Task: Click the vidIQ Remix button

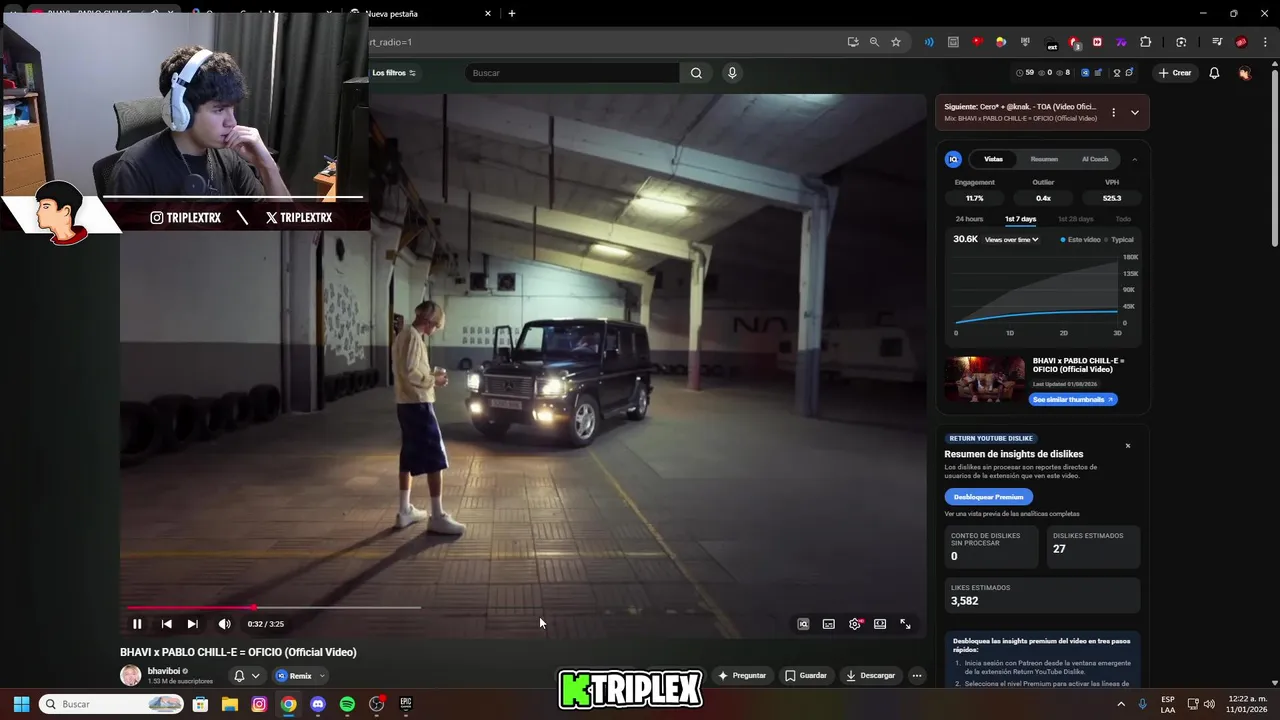Action: point(294,676)
